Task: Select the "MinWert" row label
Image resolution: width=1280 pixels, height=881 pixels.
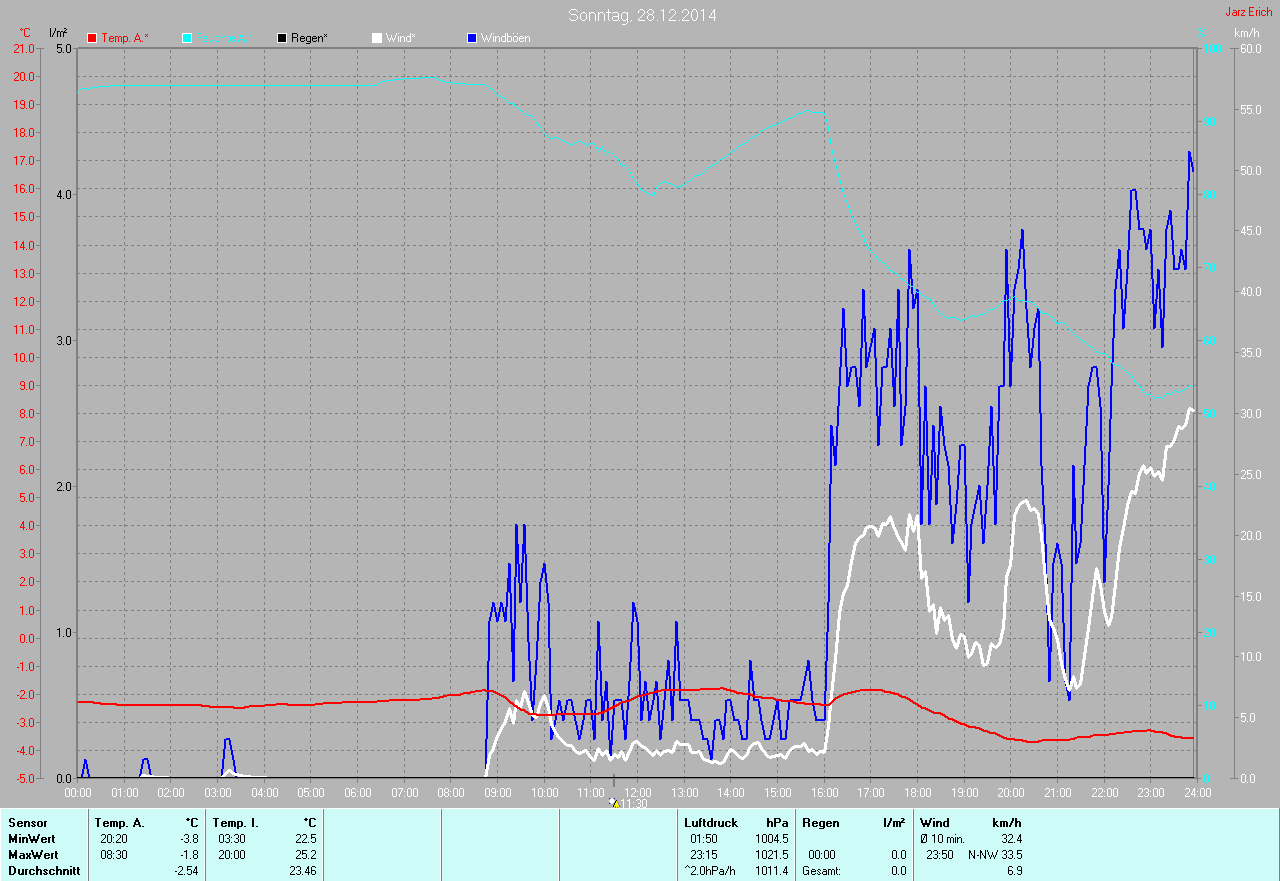Action: point(33,839)
